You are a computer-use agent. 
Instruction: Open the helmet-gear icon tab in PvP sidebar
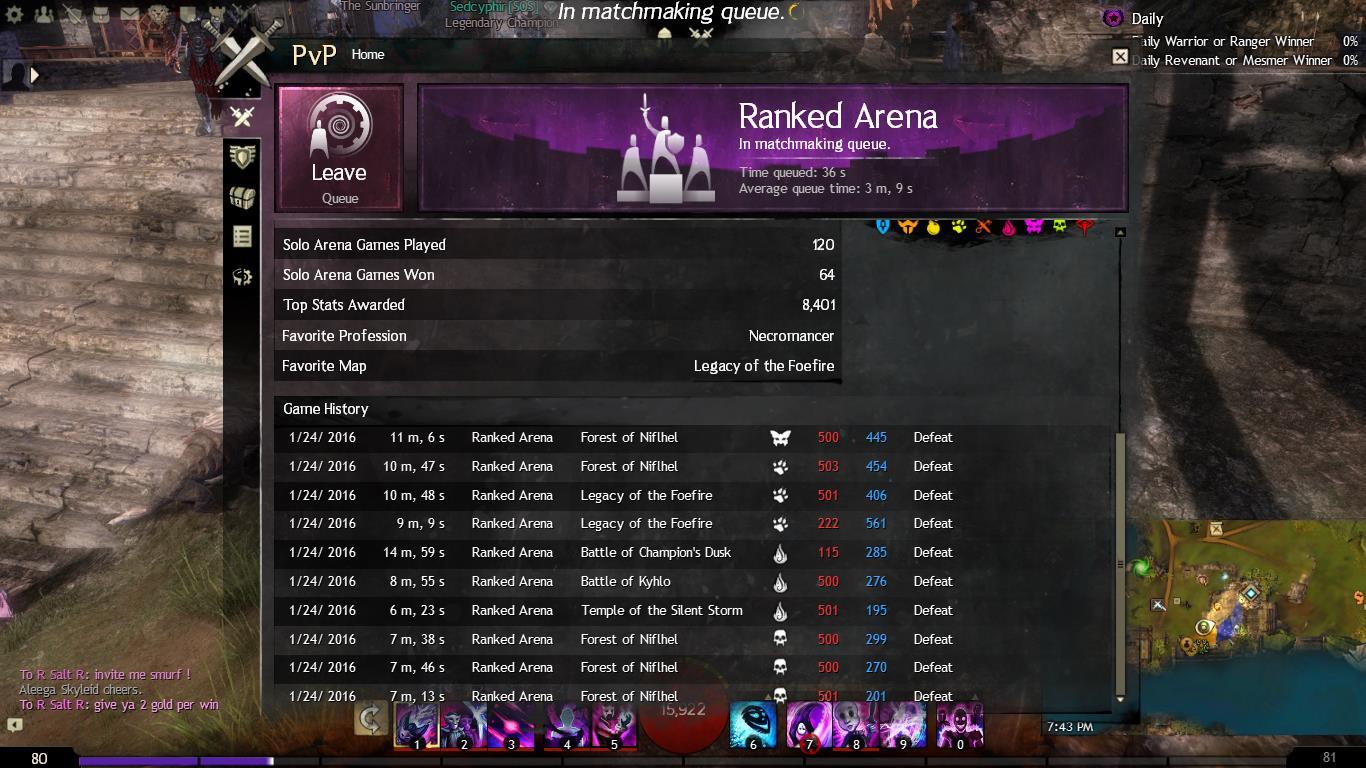point(242,276)
